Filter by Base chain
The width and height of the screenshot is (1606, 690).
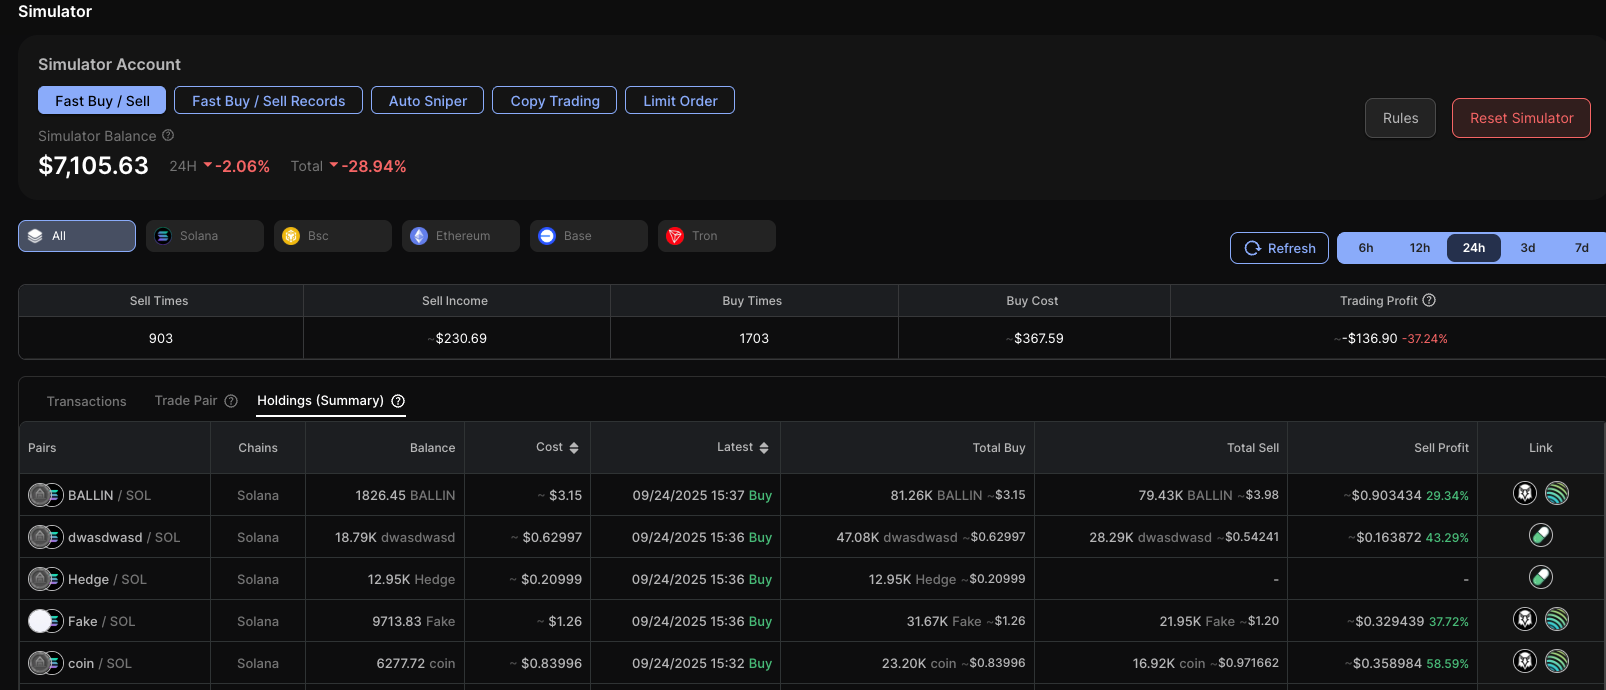coord(589,236)
